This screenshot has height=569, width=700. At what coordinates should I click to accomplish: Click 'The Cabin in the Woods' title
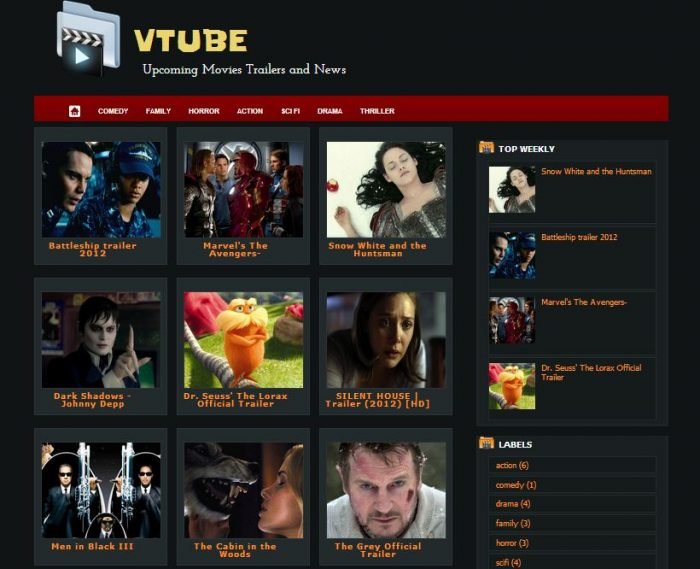[235, 550]
